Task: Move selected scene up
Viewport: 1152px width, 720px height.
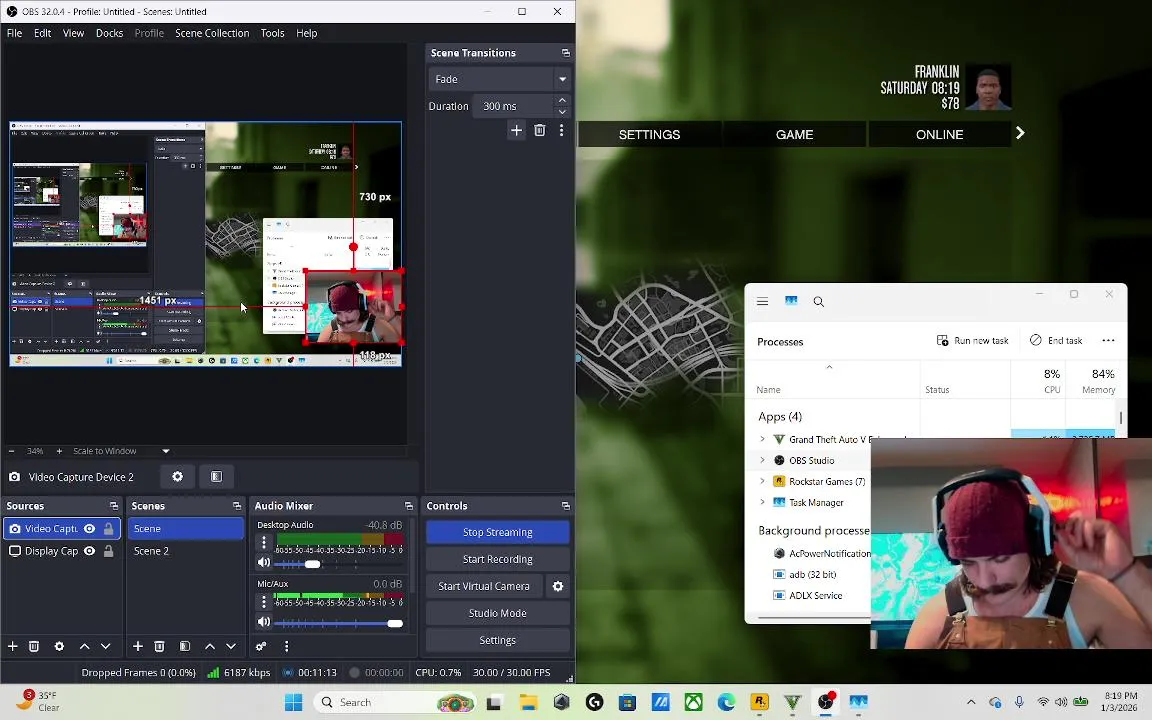Action: pos(210,647)
